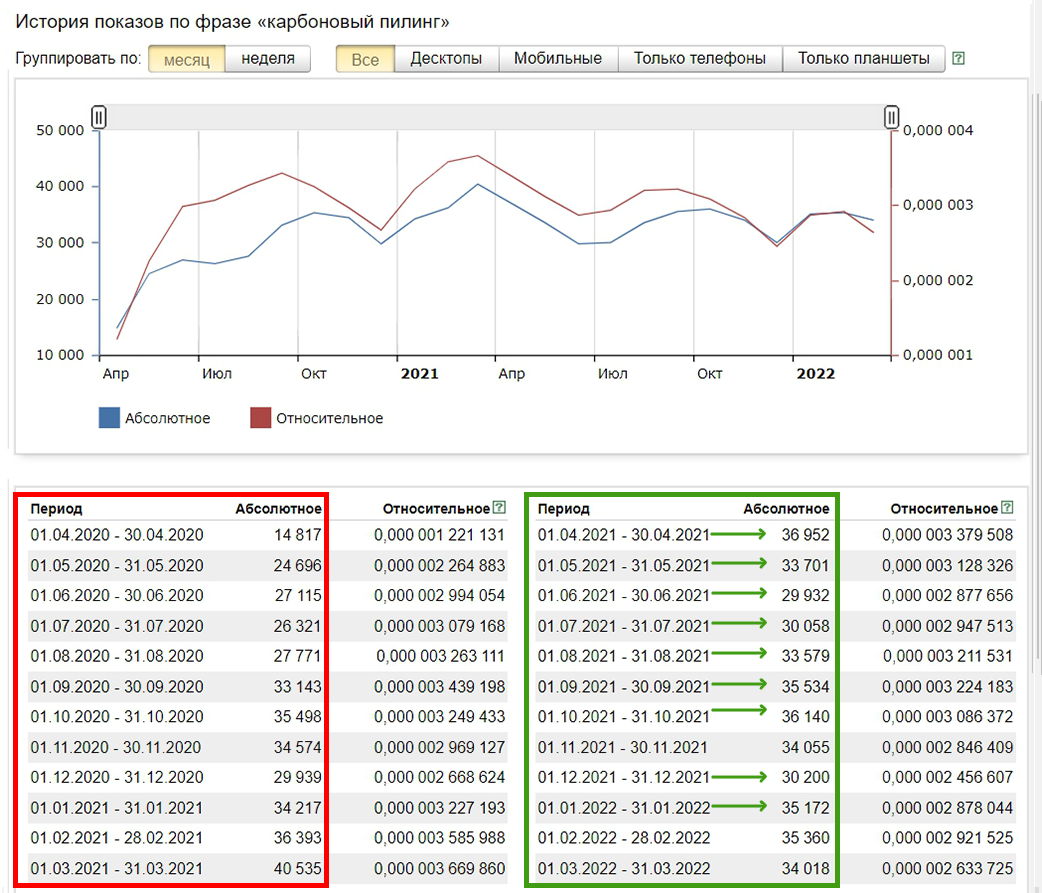Screen dimensions: 1042x893
Task: Select value 35 360
Action: [x=805, y=838]
